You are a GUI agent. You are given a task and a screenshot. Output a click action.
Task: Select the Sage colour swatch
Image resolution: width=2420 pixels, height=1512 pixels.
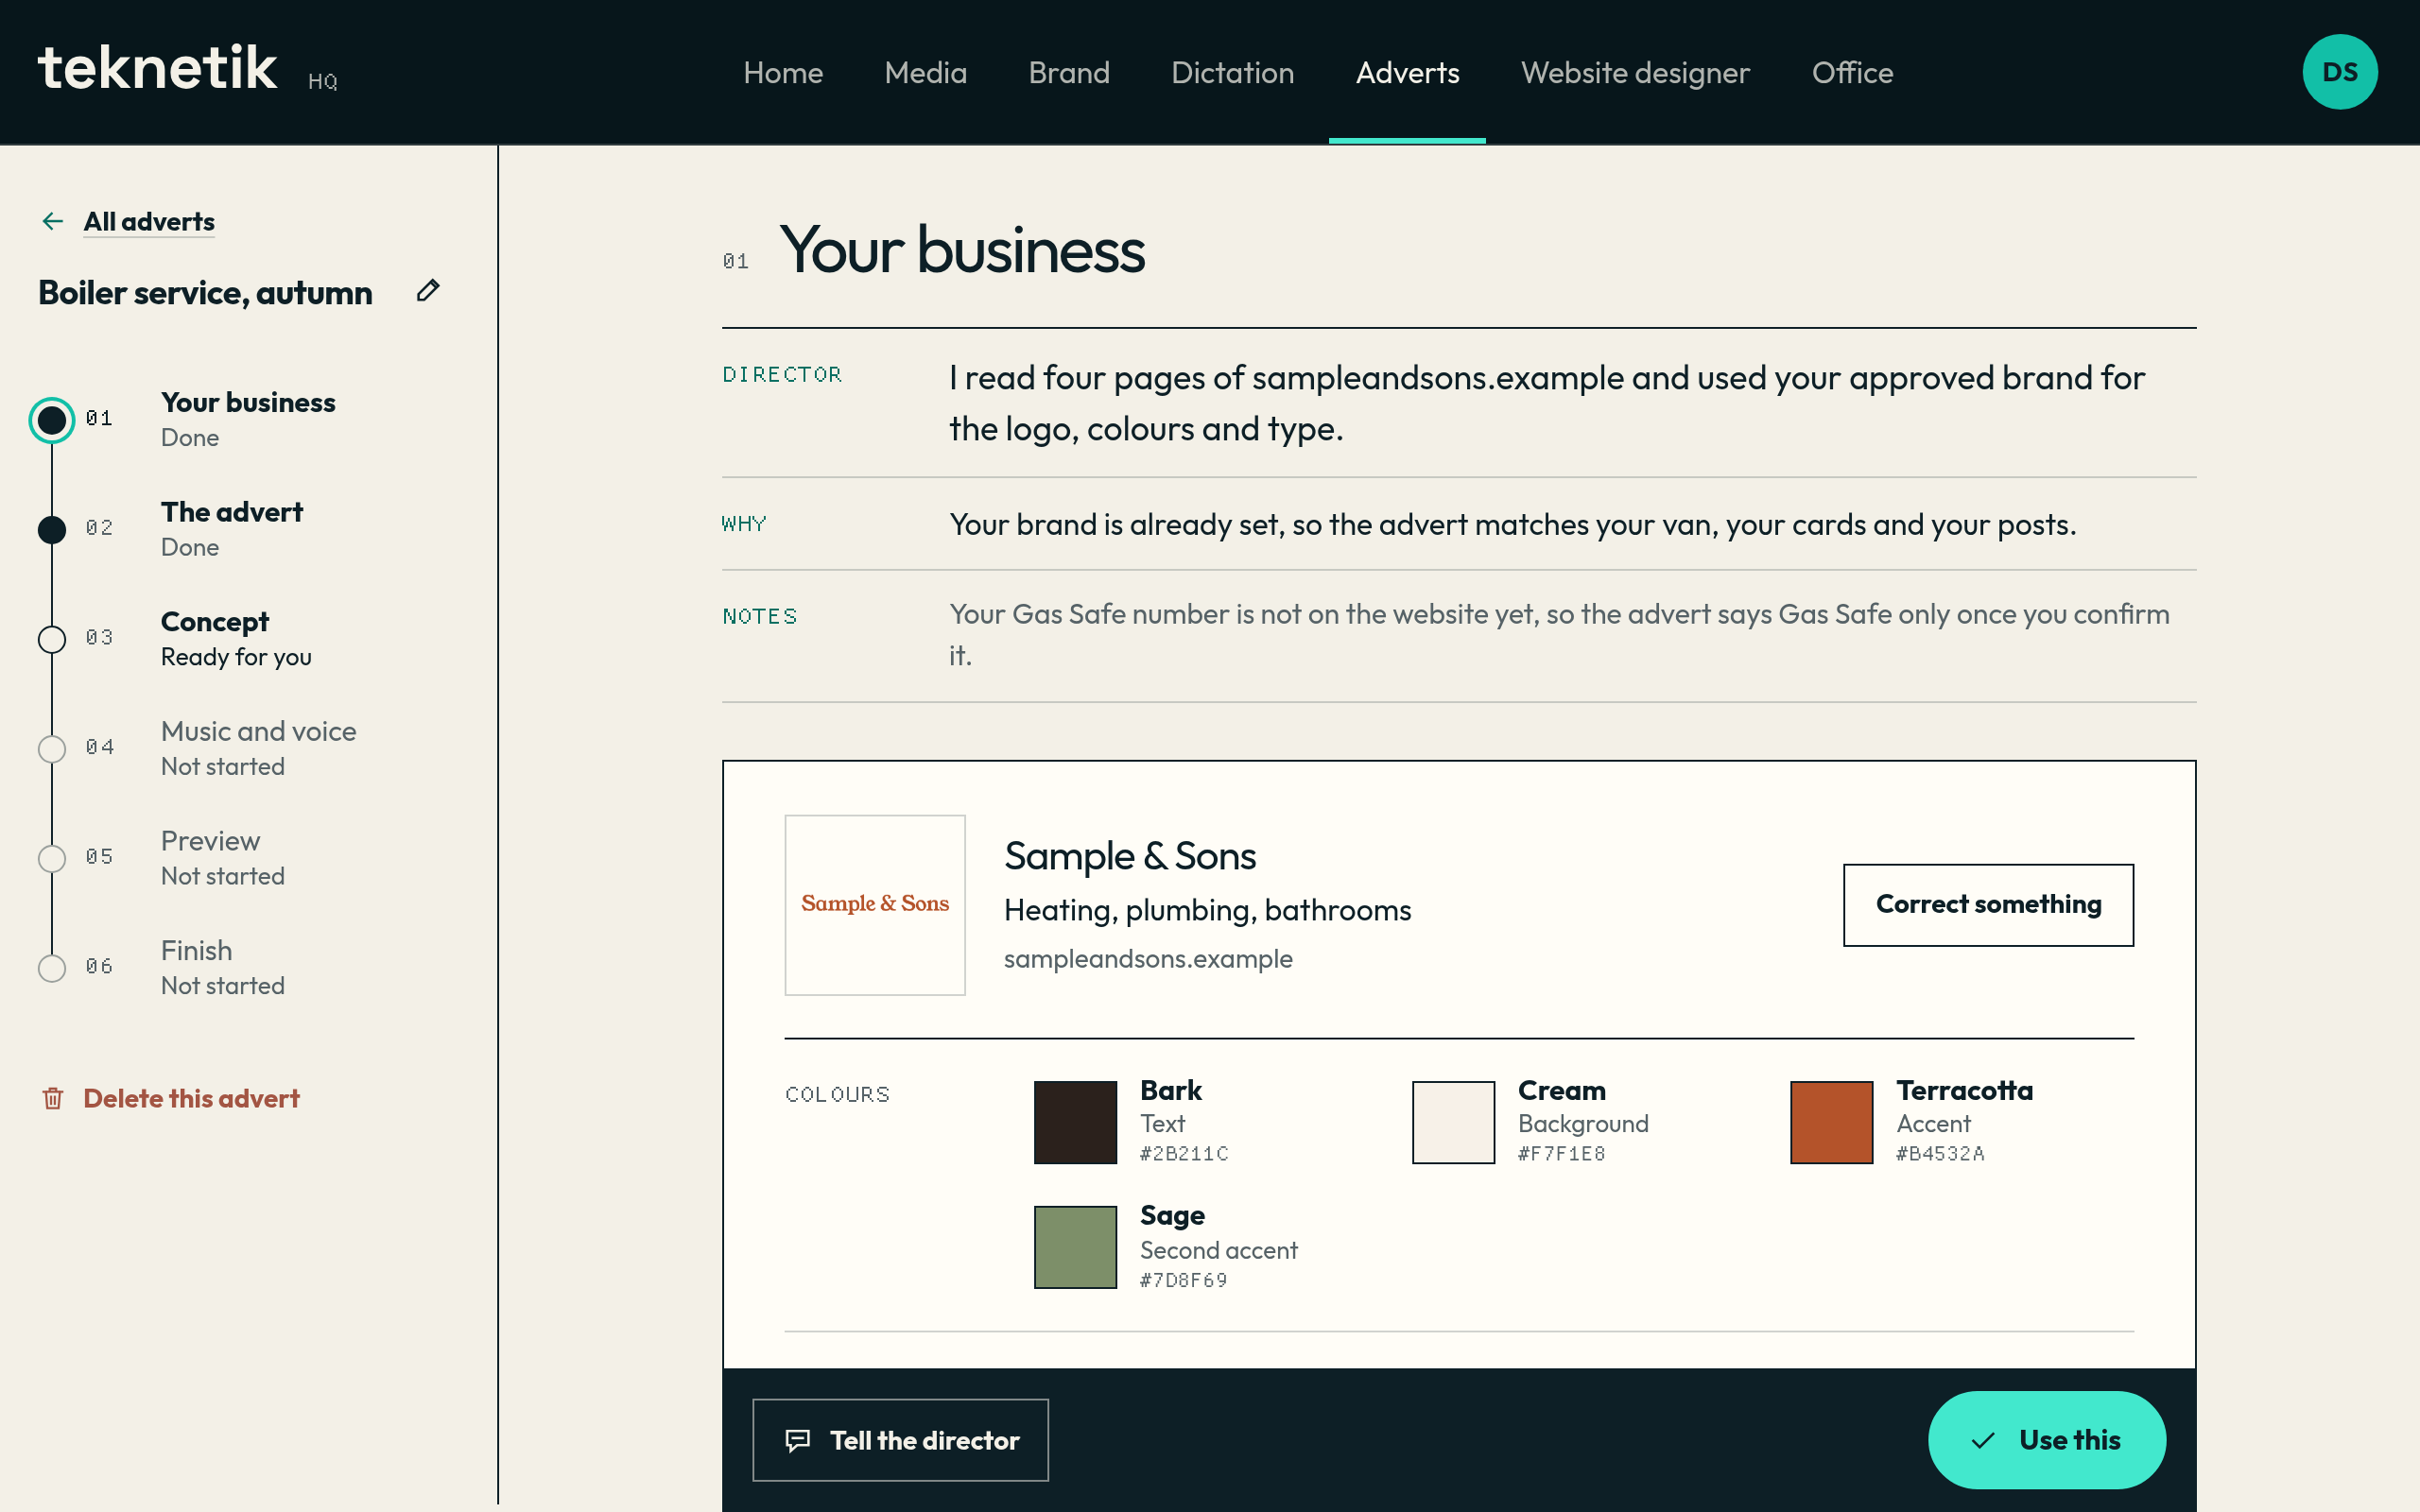click(1075, 1247)
